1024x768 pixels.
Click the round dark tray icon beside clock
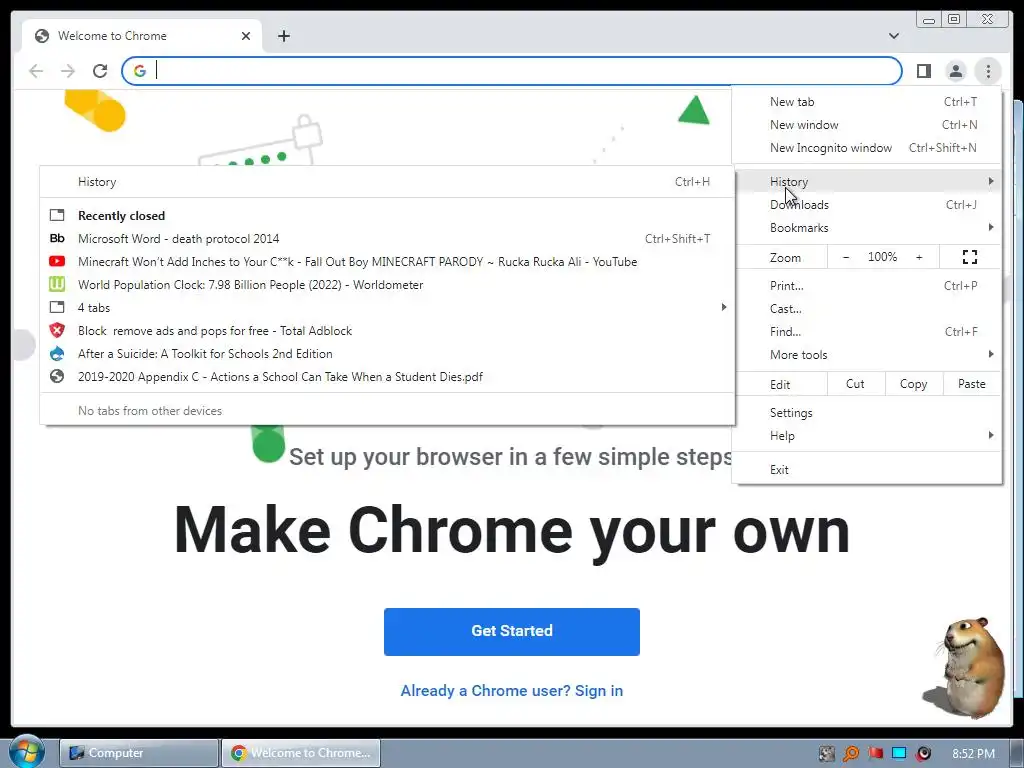pos(923,754)
